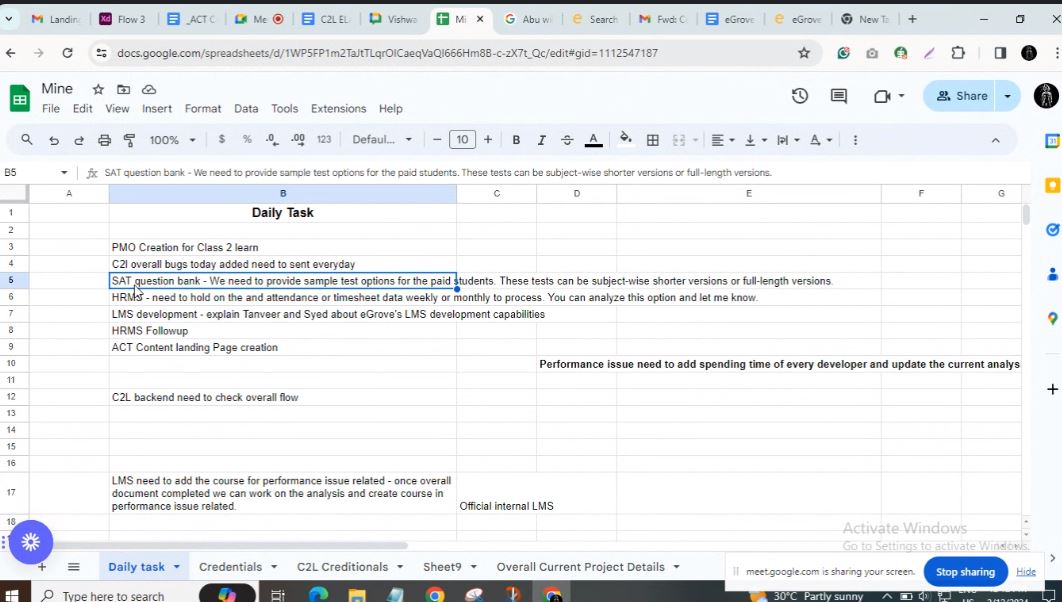Increase font size plus button
The width and height of the screenshot is (1062, 602).
(488, 139)
